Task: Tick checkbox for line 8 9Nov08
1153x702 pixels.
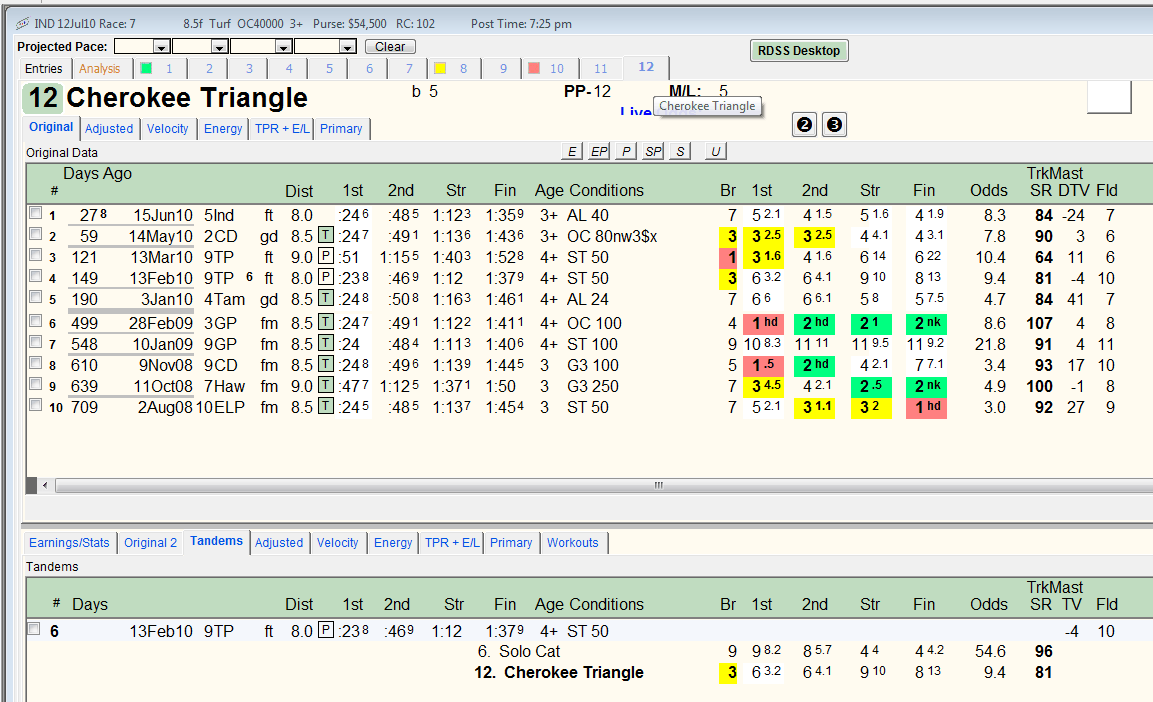Action: (x=35, y=363)
